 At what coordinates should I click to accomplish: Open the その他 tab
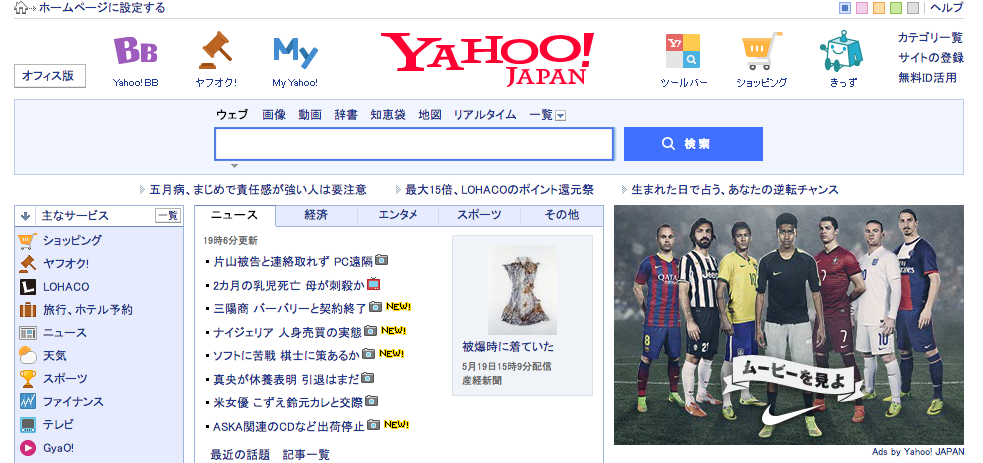point(562,215)
